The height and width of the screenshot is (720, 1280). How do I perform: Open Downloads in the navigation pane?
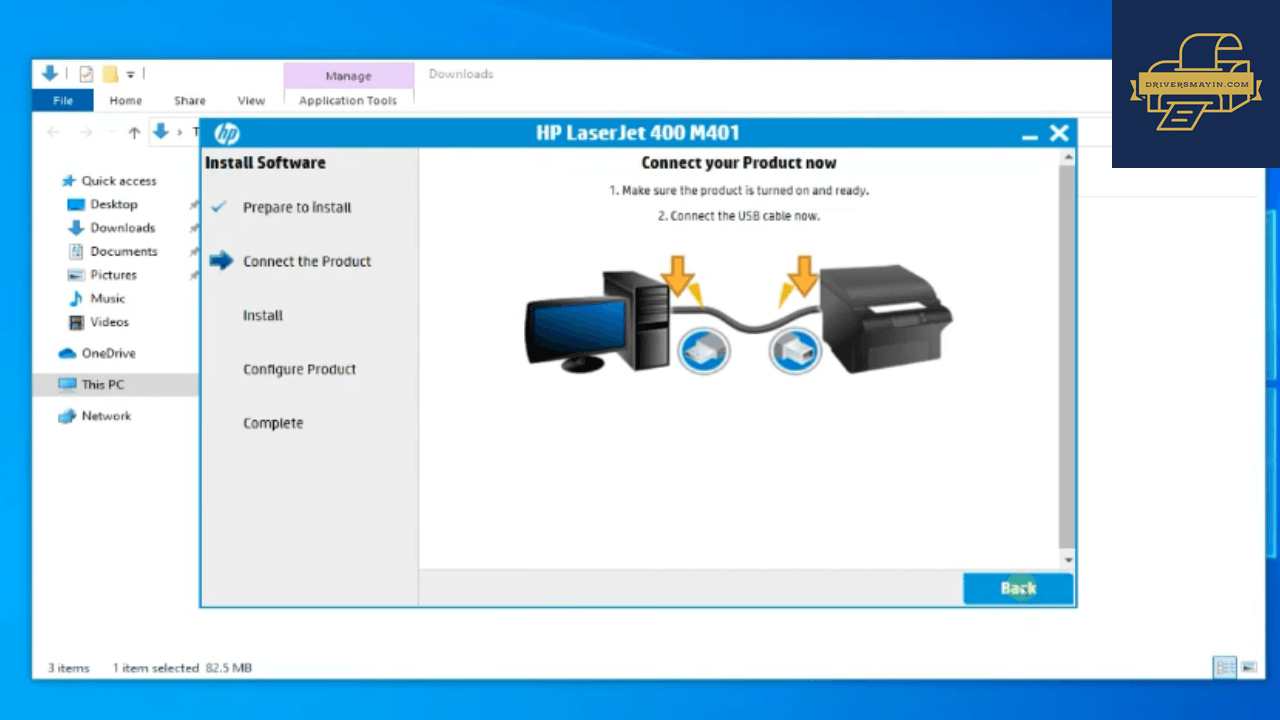pos(111,228)
